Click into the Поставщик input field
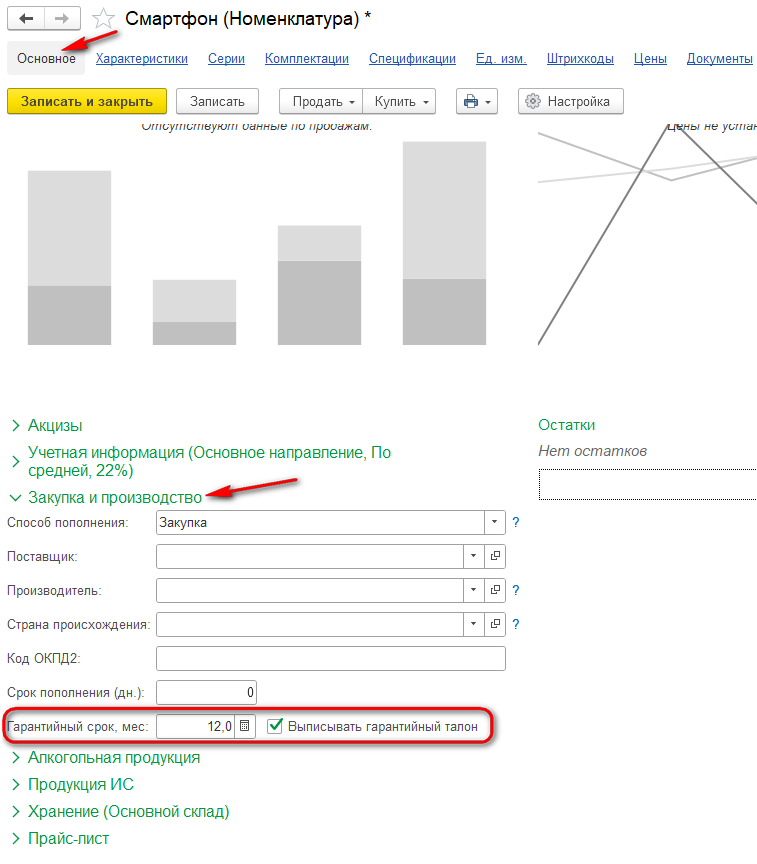 (x=310, y=556)
